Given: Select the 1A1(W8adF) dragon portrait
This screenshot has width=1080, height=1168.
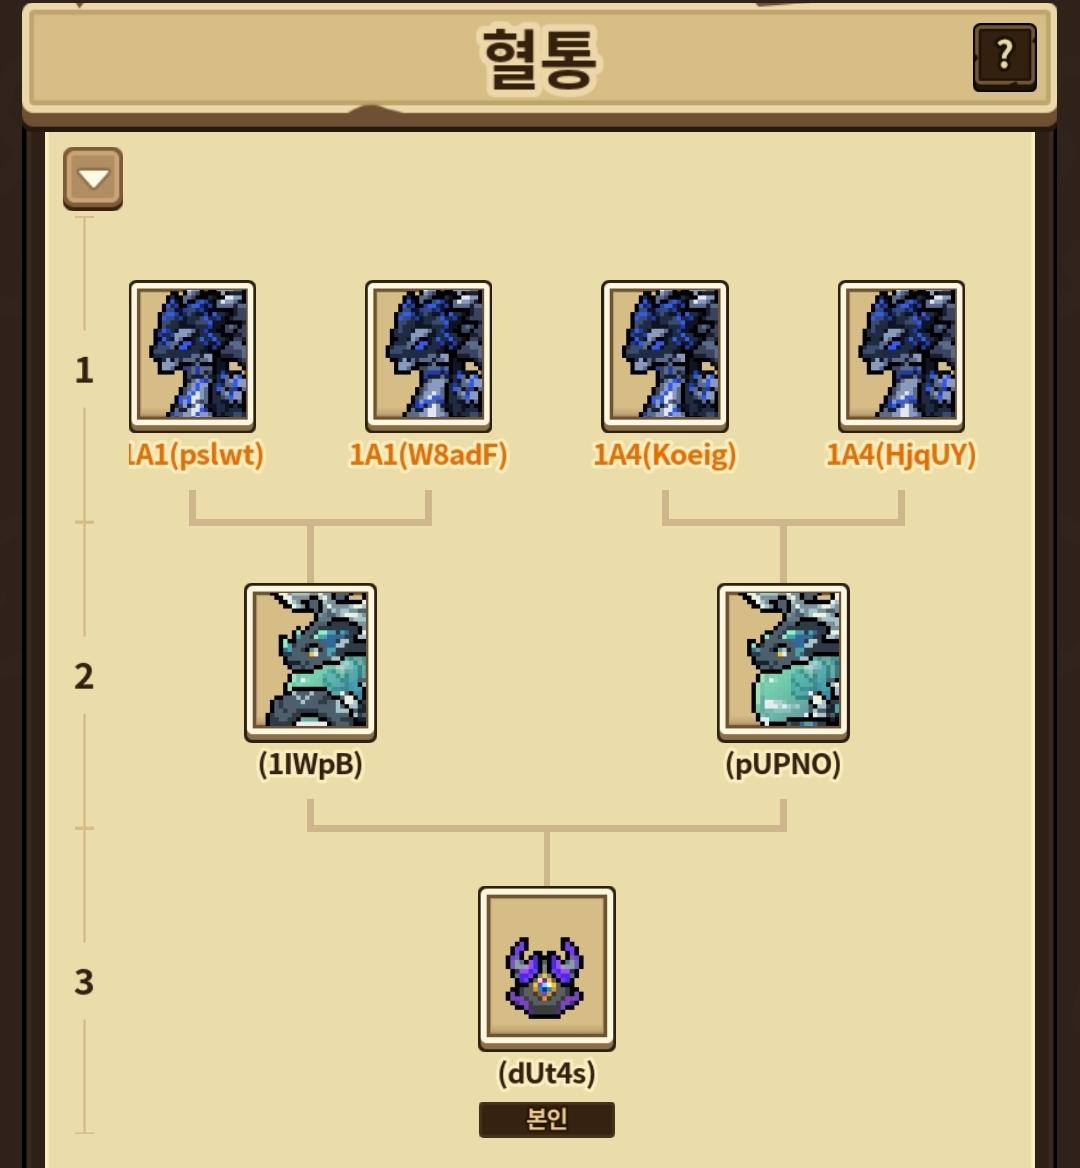Looking at the screenshot, I should [x=428, y=356].
